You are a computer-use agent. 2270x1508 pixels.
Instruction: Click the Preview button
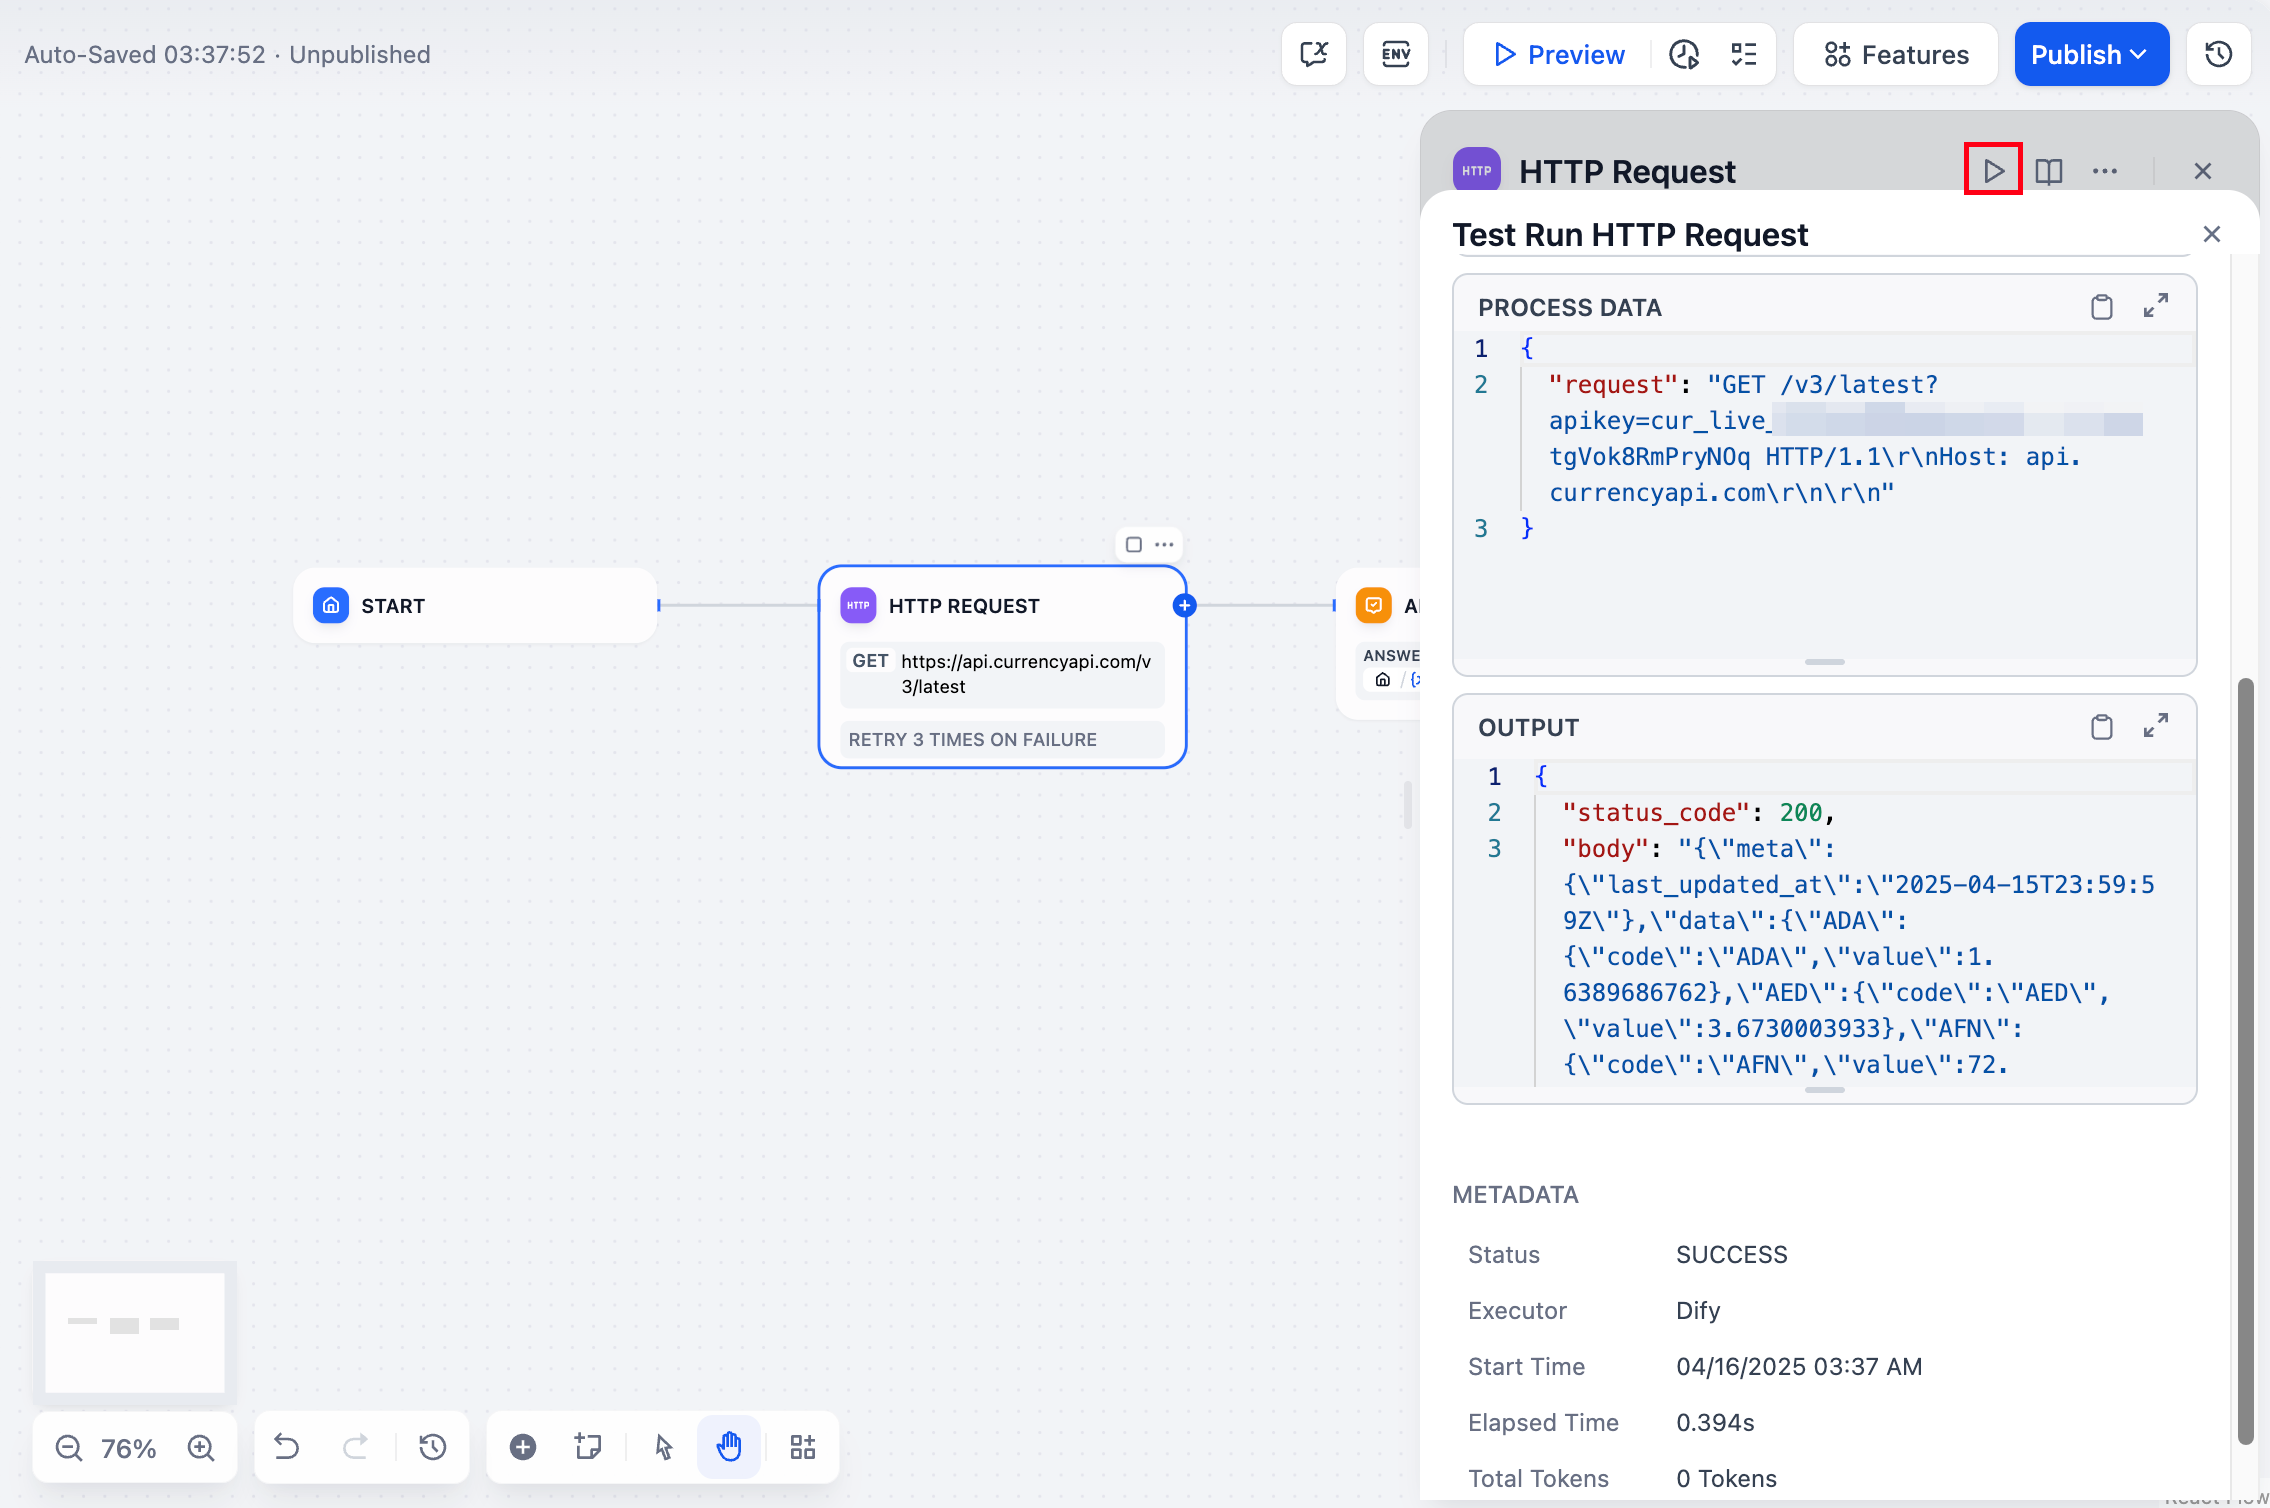point(1559,54)
